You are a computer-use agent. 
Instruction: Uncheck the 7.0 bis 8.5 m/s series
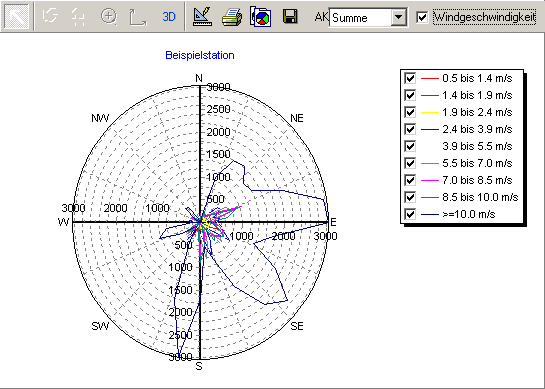410,180
